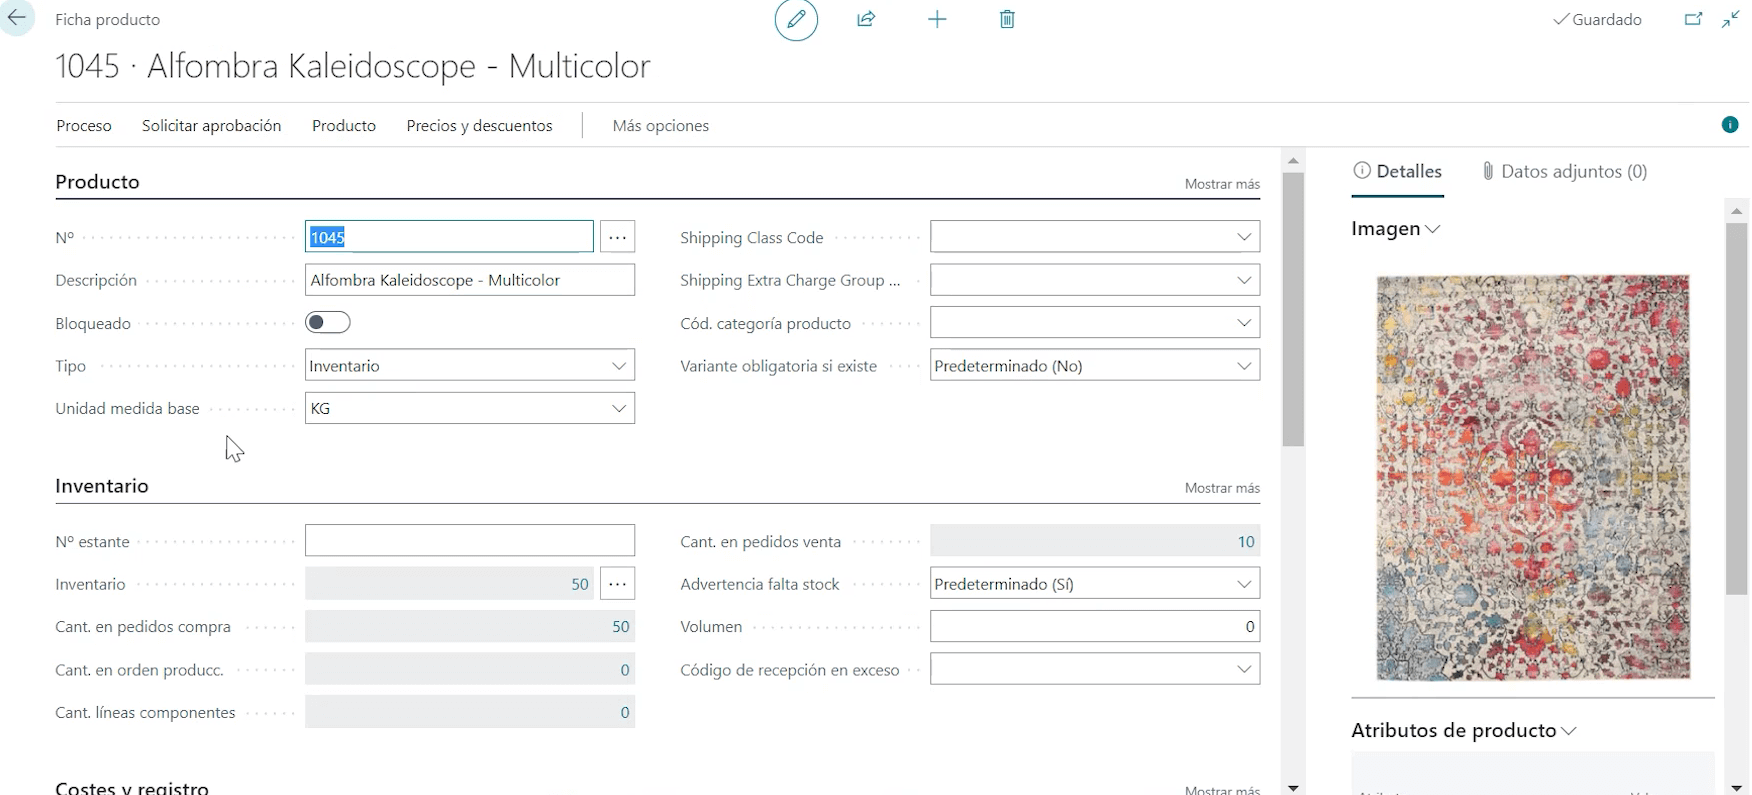Viewport: 1752px width, 795px height.
Task: Click ellipsis button next to Nº field
Action: tap(618, 237)
